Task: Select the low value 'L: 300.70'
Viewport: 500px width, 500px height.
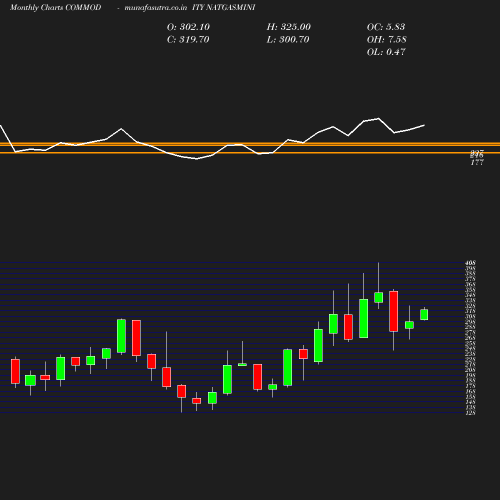Action: [288, 40]
